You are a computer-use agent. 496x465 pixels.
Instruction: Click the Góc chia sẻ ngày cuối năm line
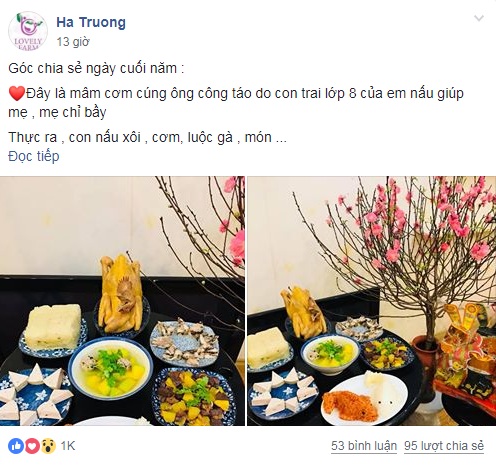[x=96, y=68]
